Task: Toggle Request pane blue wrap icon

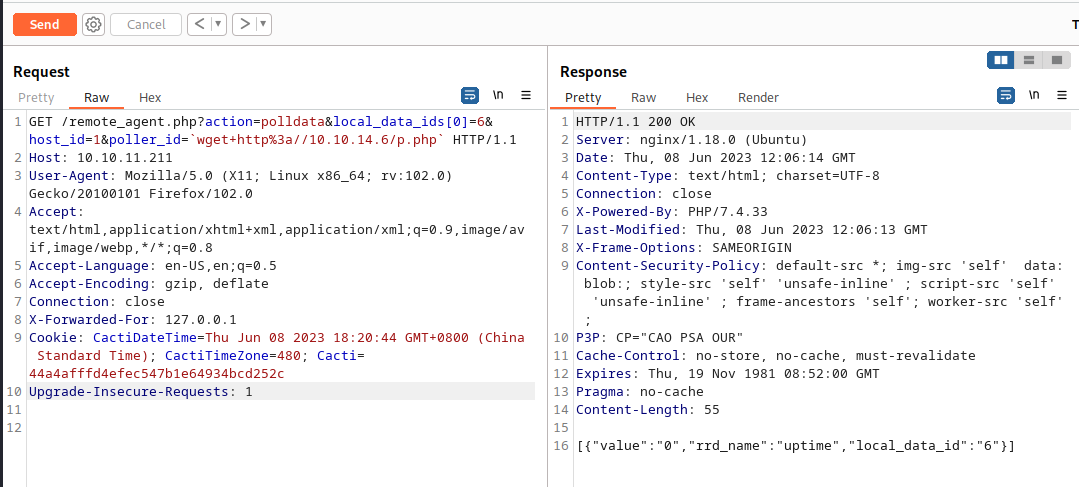Action: 470,95
